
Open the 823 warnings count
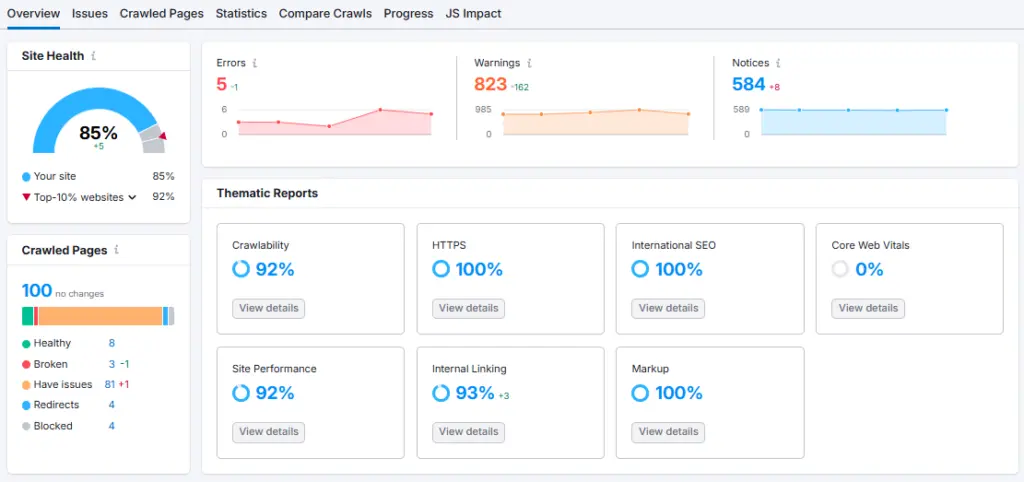coord(490,85)
